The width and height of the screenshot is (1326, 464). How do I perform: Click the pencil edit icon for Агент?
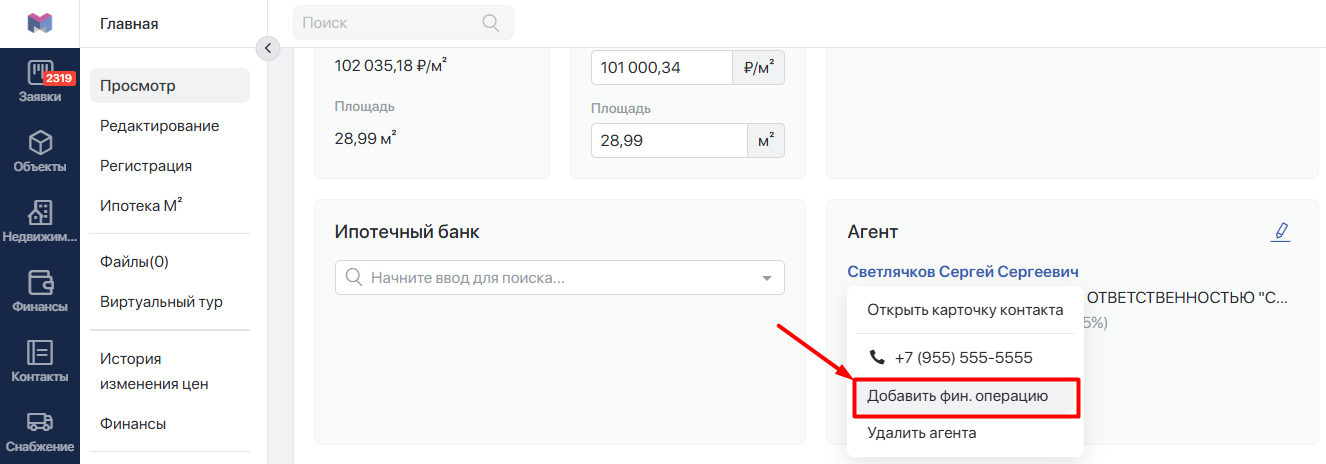[1280, 232]
